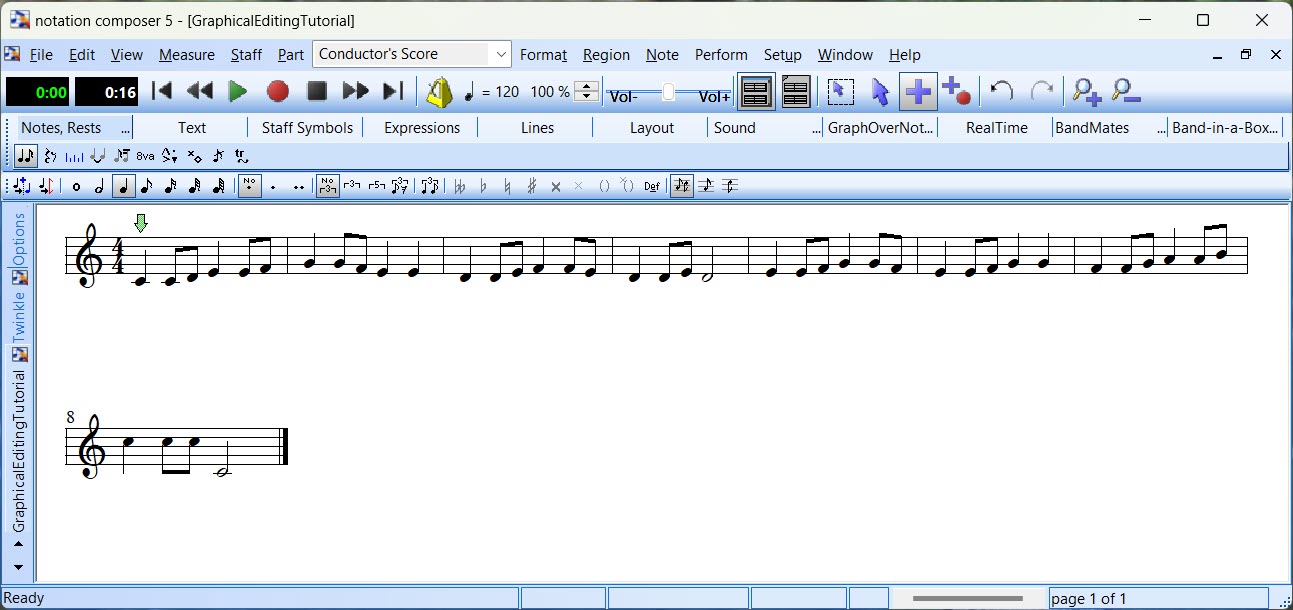
Task: Click the metronome icon
Action: click(439, 92)
